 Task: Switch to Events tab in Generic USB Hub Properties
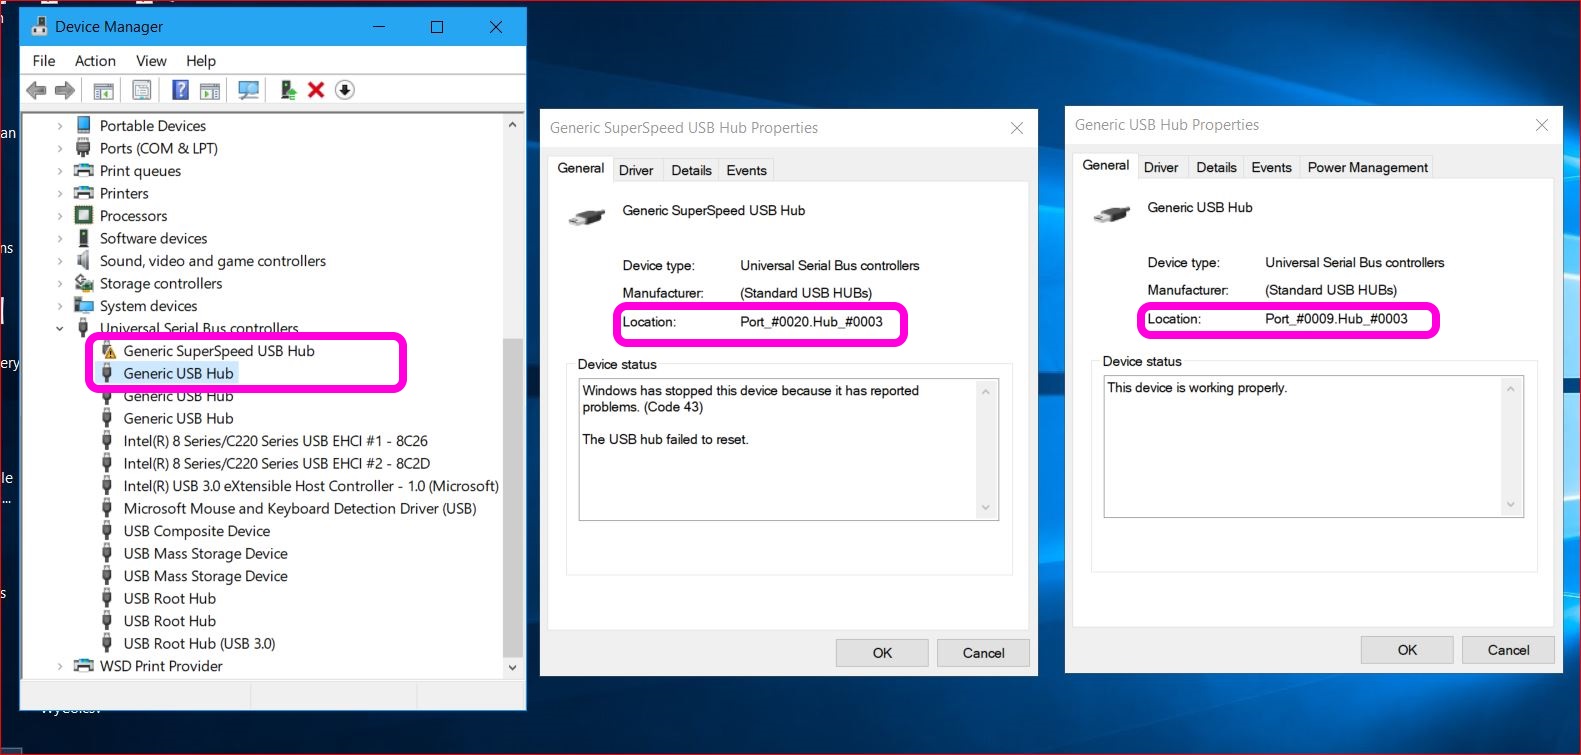(1271, 167)
